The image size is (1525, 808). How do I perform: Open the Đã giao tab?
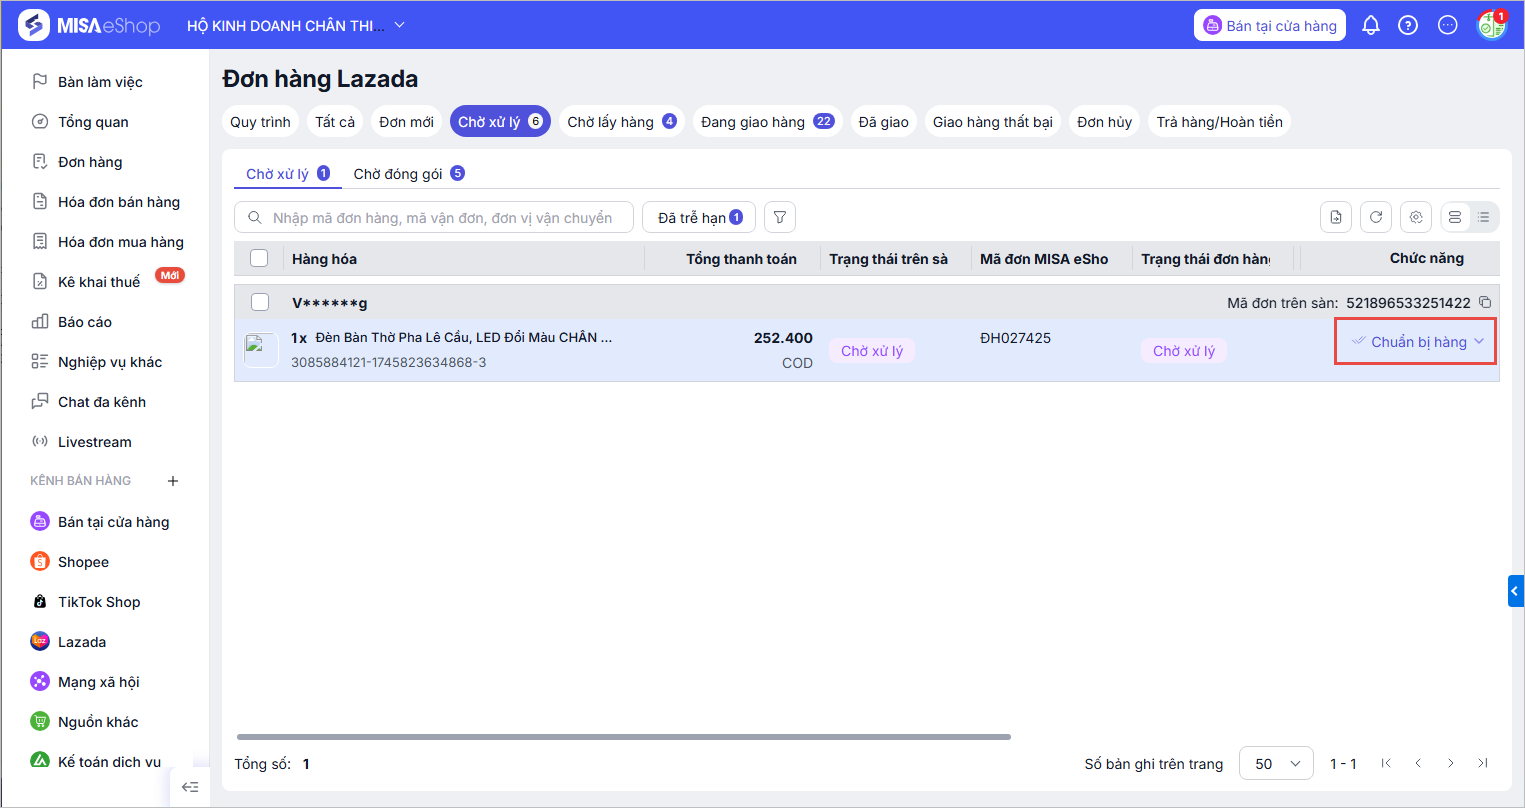click(884, 122)
